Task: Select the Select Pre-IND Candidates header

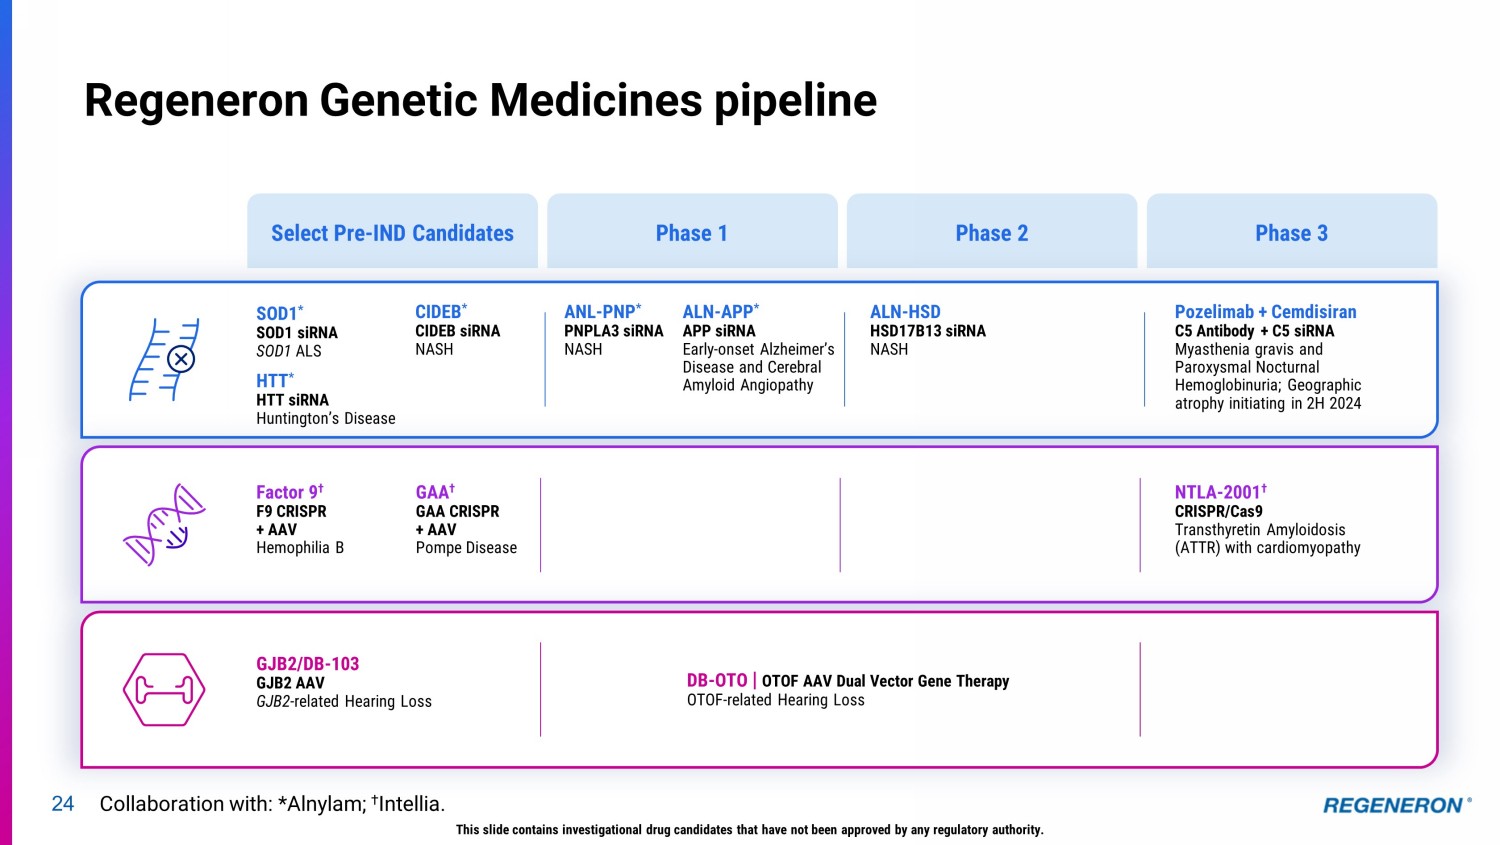Action: 392,233
